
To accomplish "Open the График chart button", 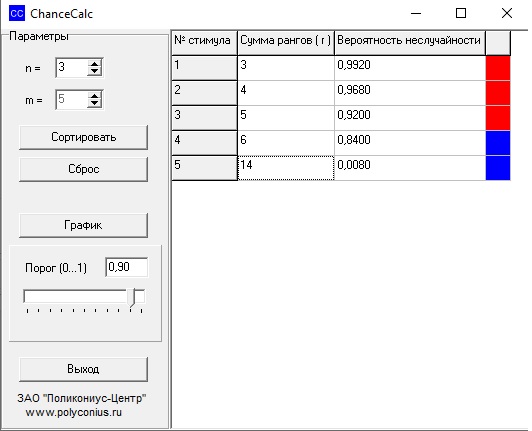I will [83, 225].
